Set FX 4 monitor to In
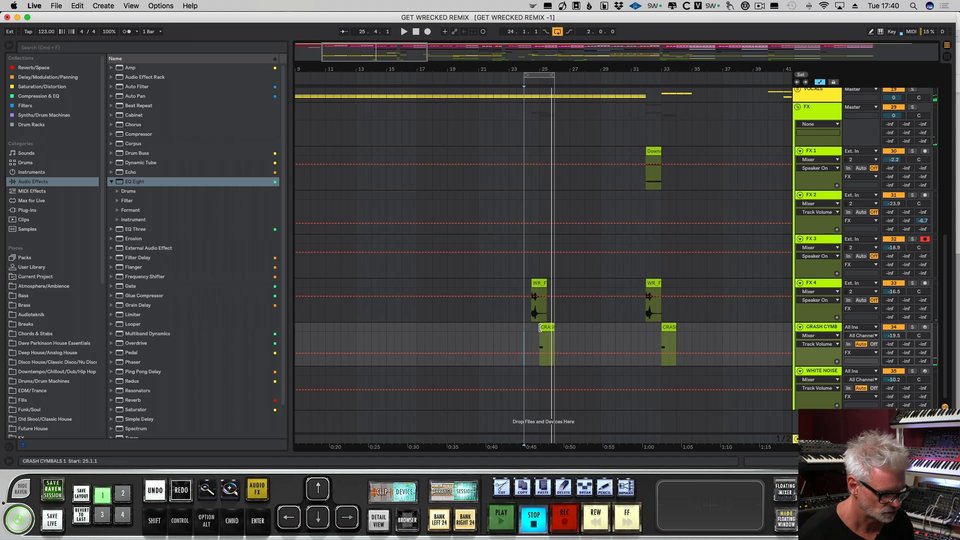This screenshot has height=540, width=960. tap(849, 300)
